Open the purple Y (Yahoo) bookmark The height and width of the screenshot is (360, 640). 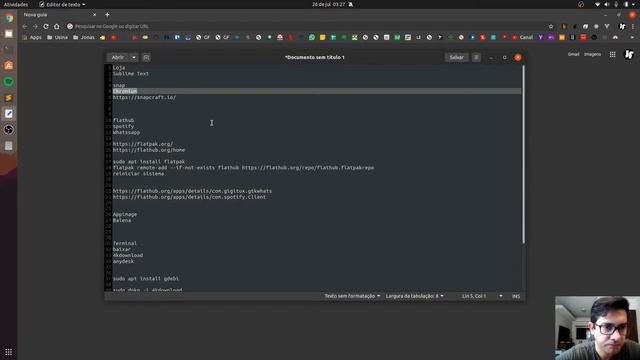click(540, 37)
